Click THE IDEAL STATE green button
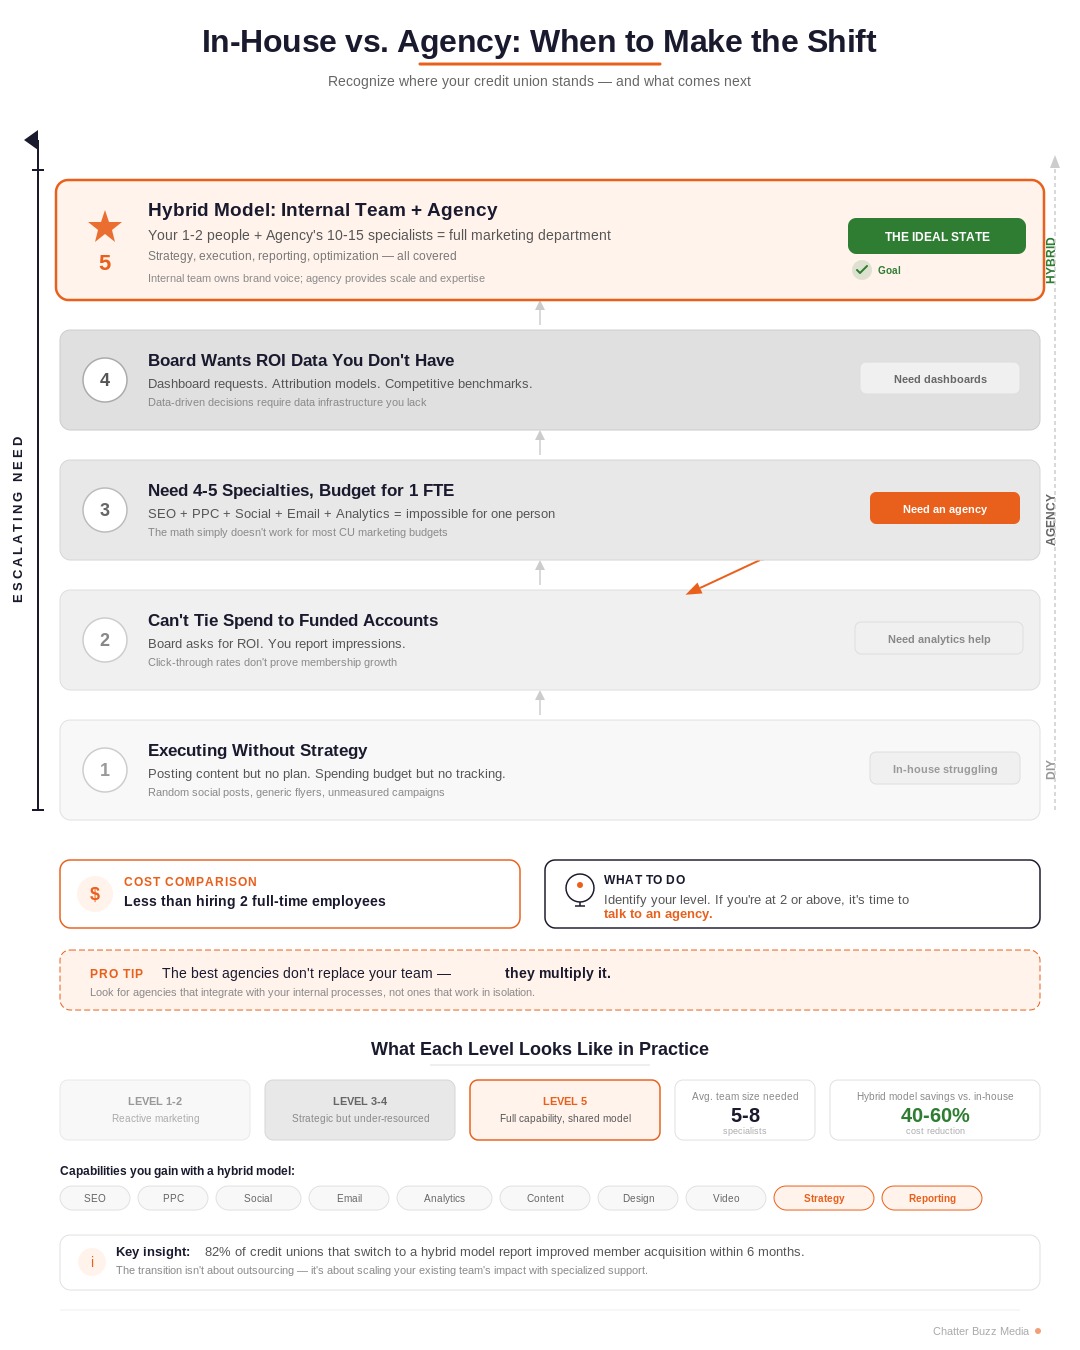The image size is (1080, 1350). click(937, 236)
